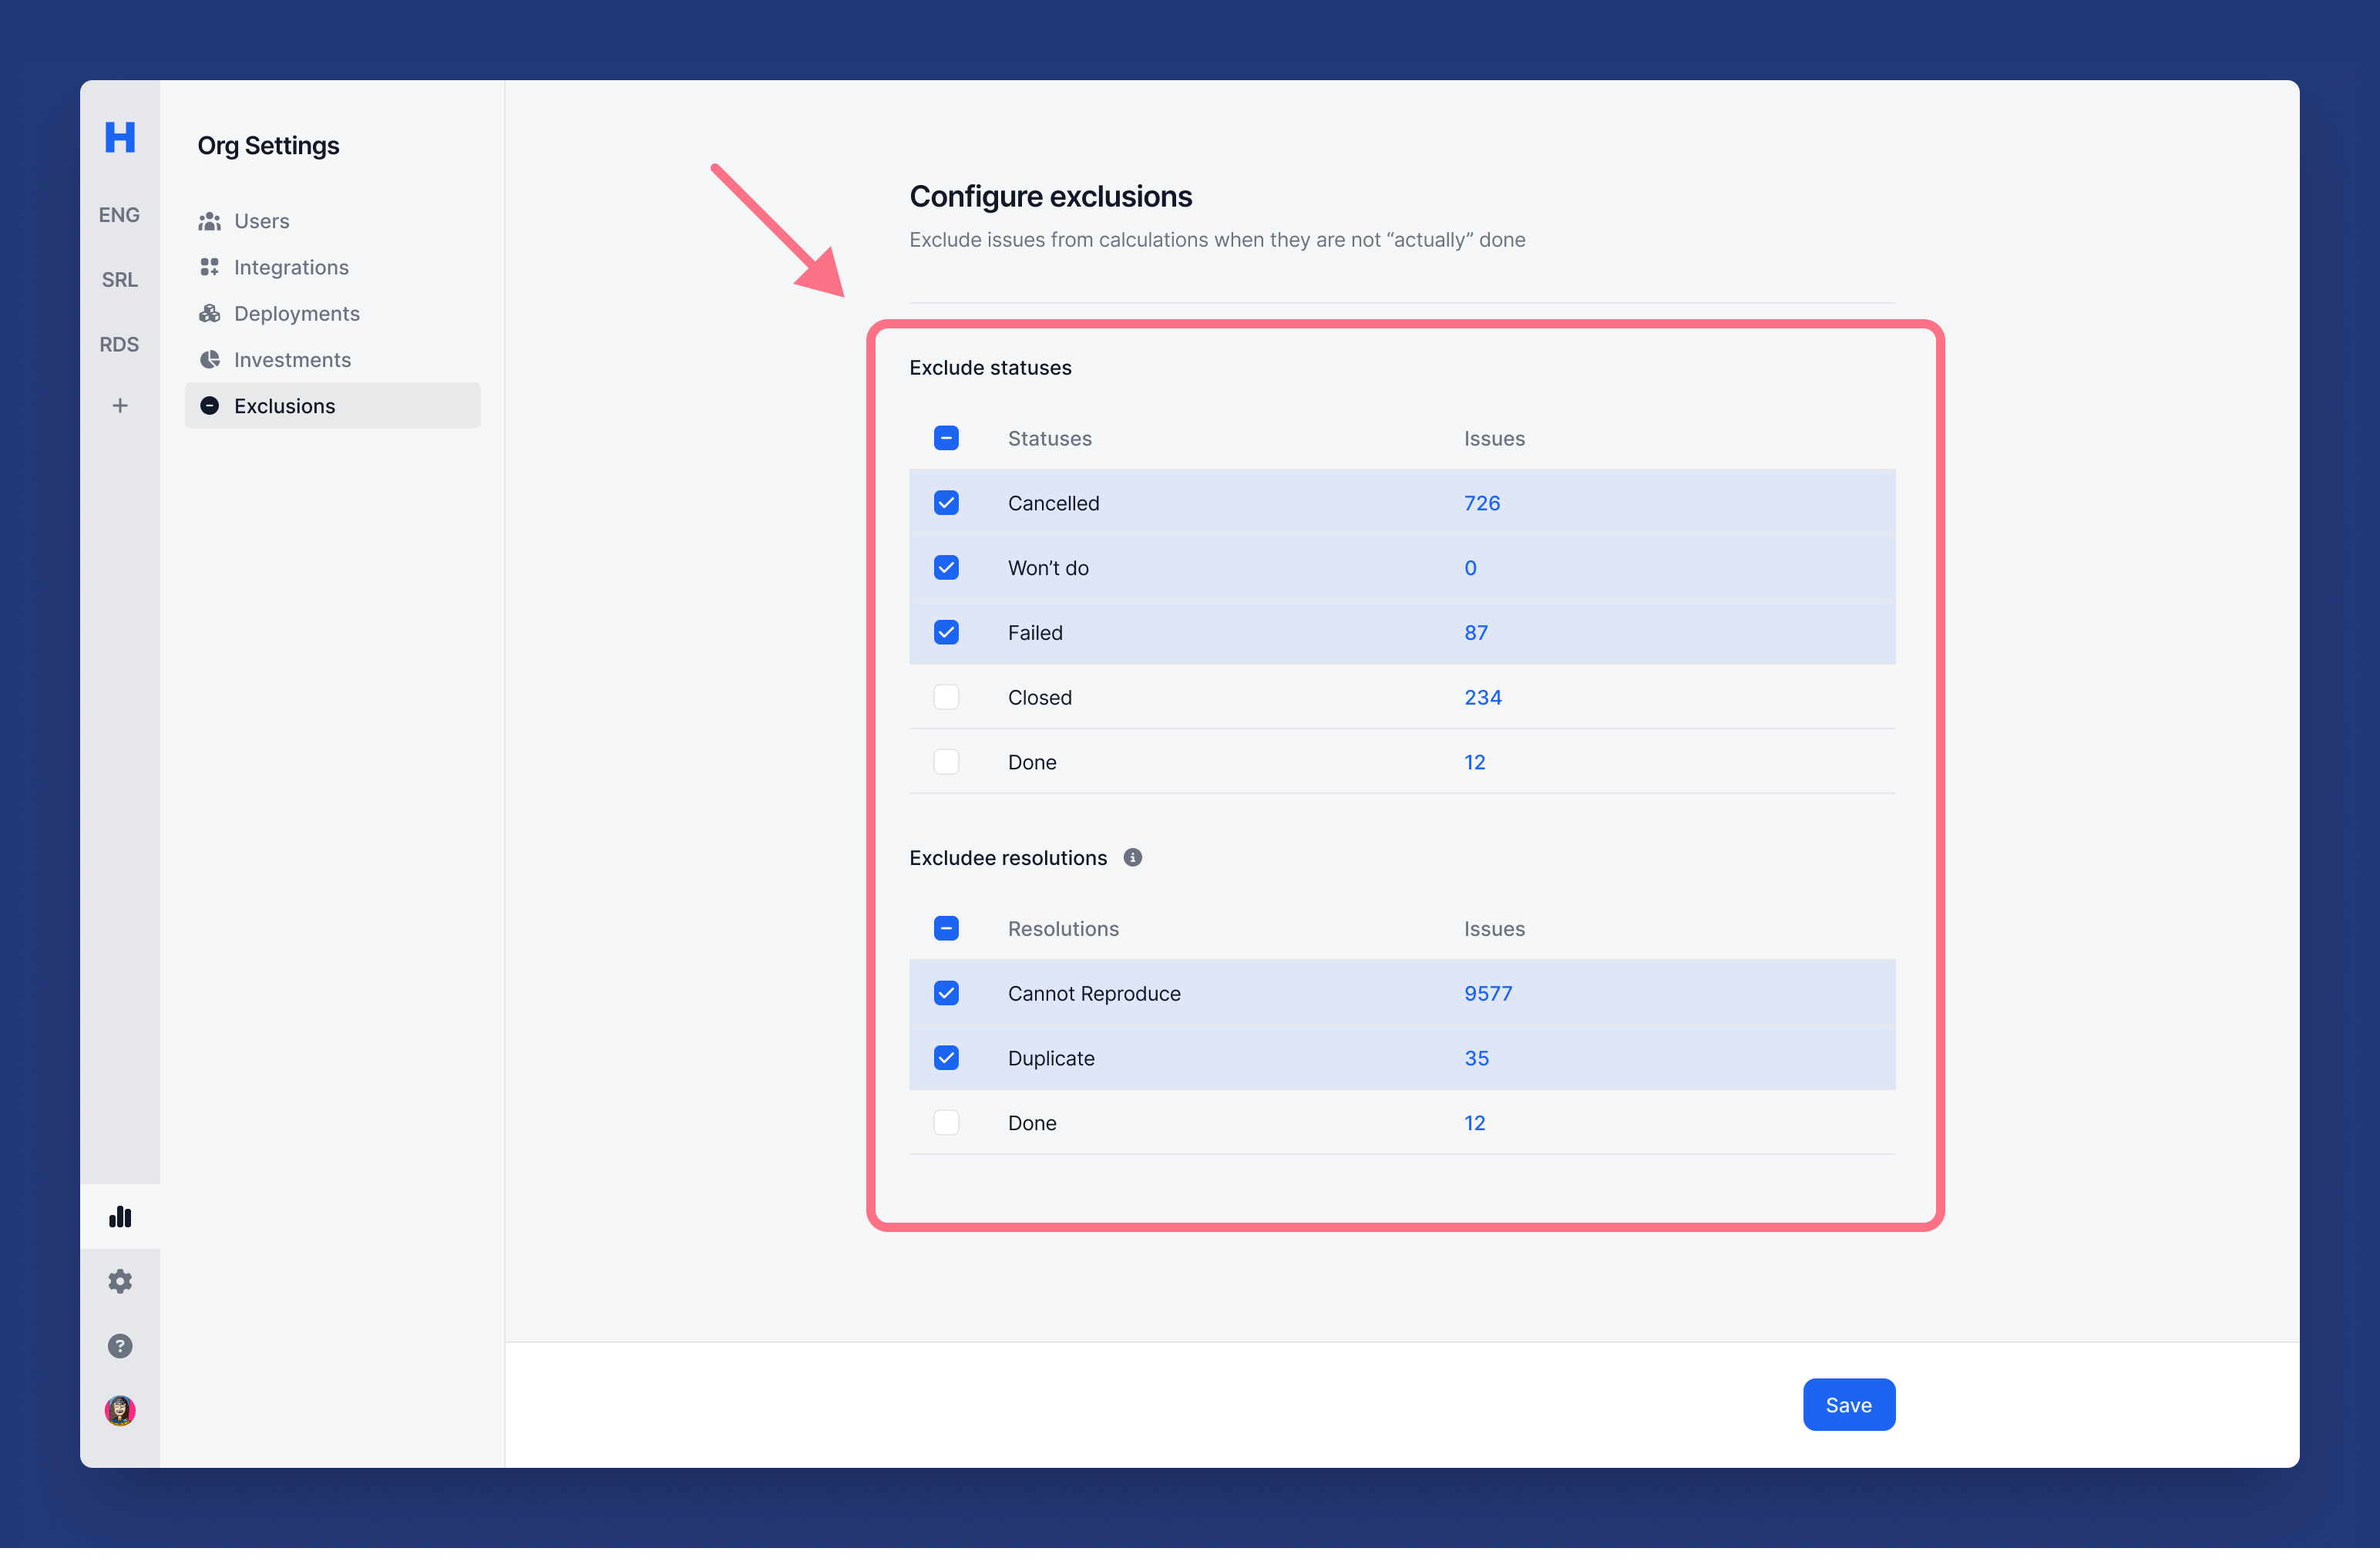Uncheck the Duplicate resolution checkbox
Viewport: 2380px width, 1565px height.
[946, 1058]
